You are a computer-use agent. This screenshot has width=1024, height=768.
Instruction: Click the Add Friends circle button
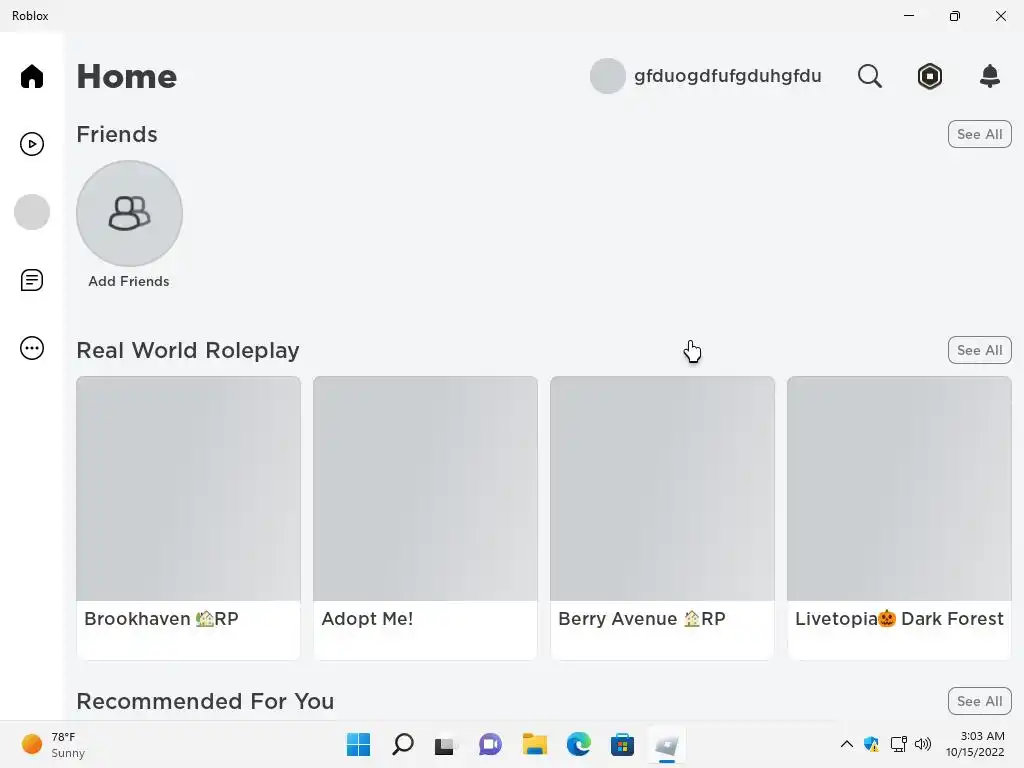click(129, 214)
